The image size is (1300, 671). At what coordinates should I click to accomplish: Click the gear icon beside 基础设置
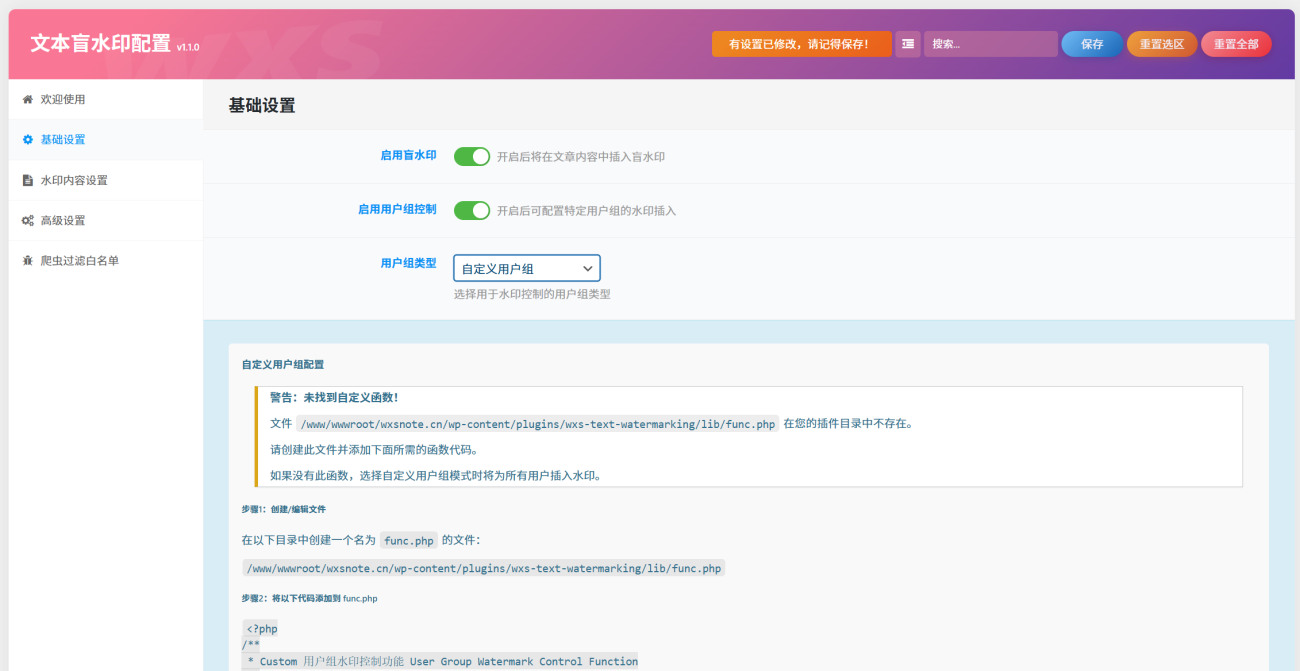[x=28, y=140]
